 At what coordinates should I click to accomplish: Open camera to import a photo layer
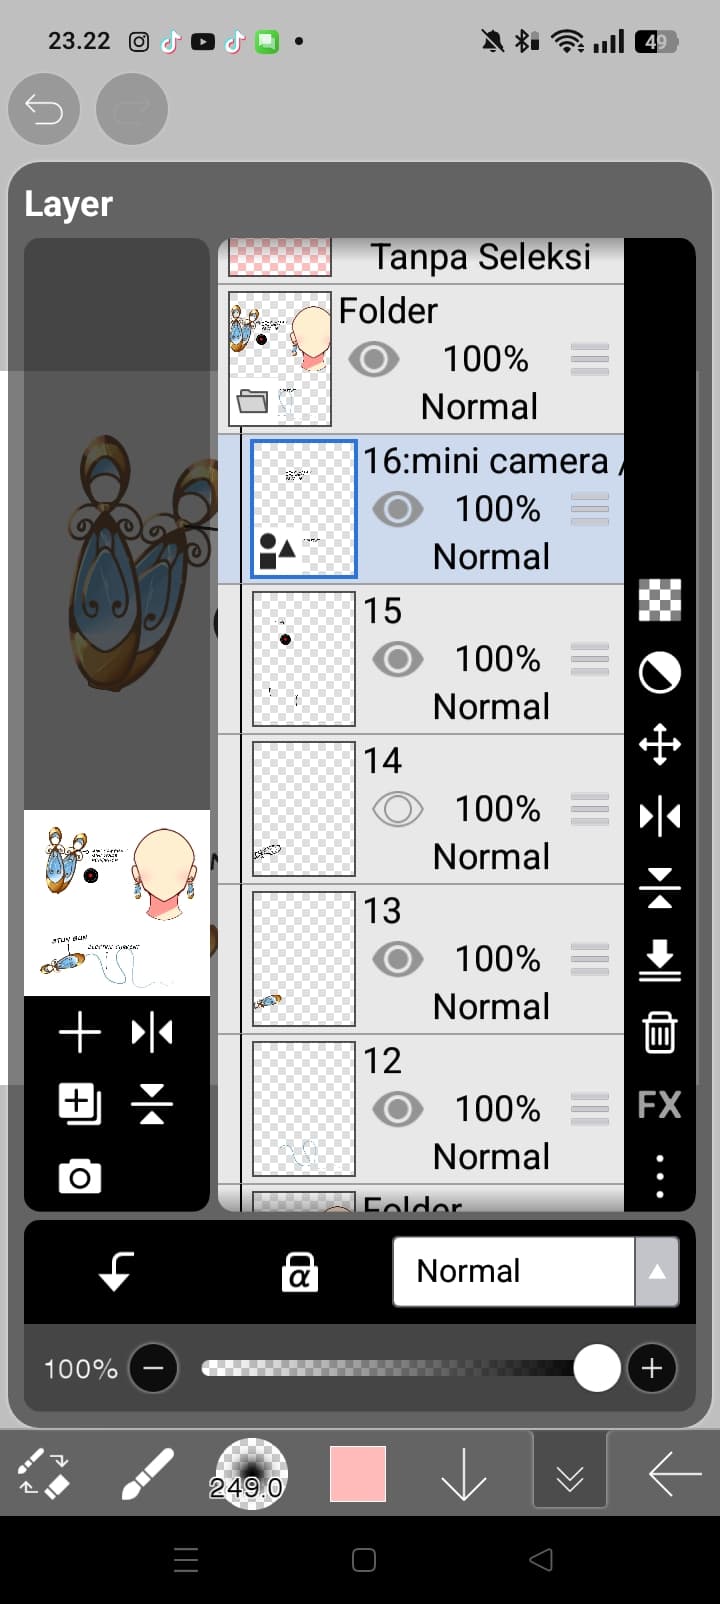[x=80, y=1177]
